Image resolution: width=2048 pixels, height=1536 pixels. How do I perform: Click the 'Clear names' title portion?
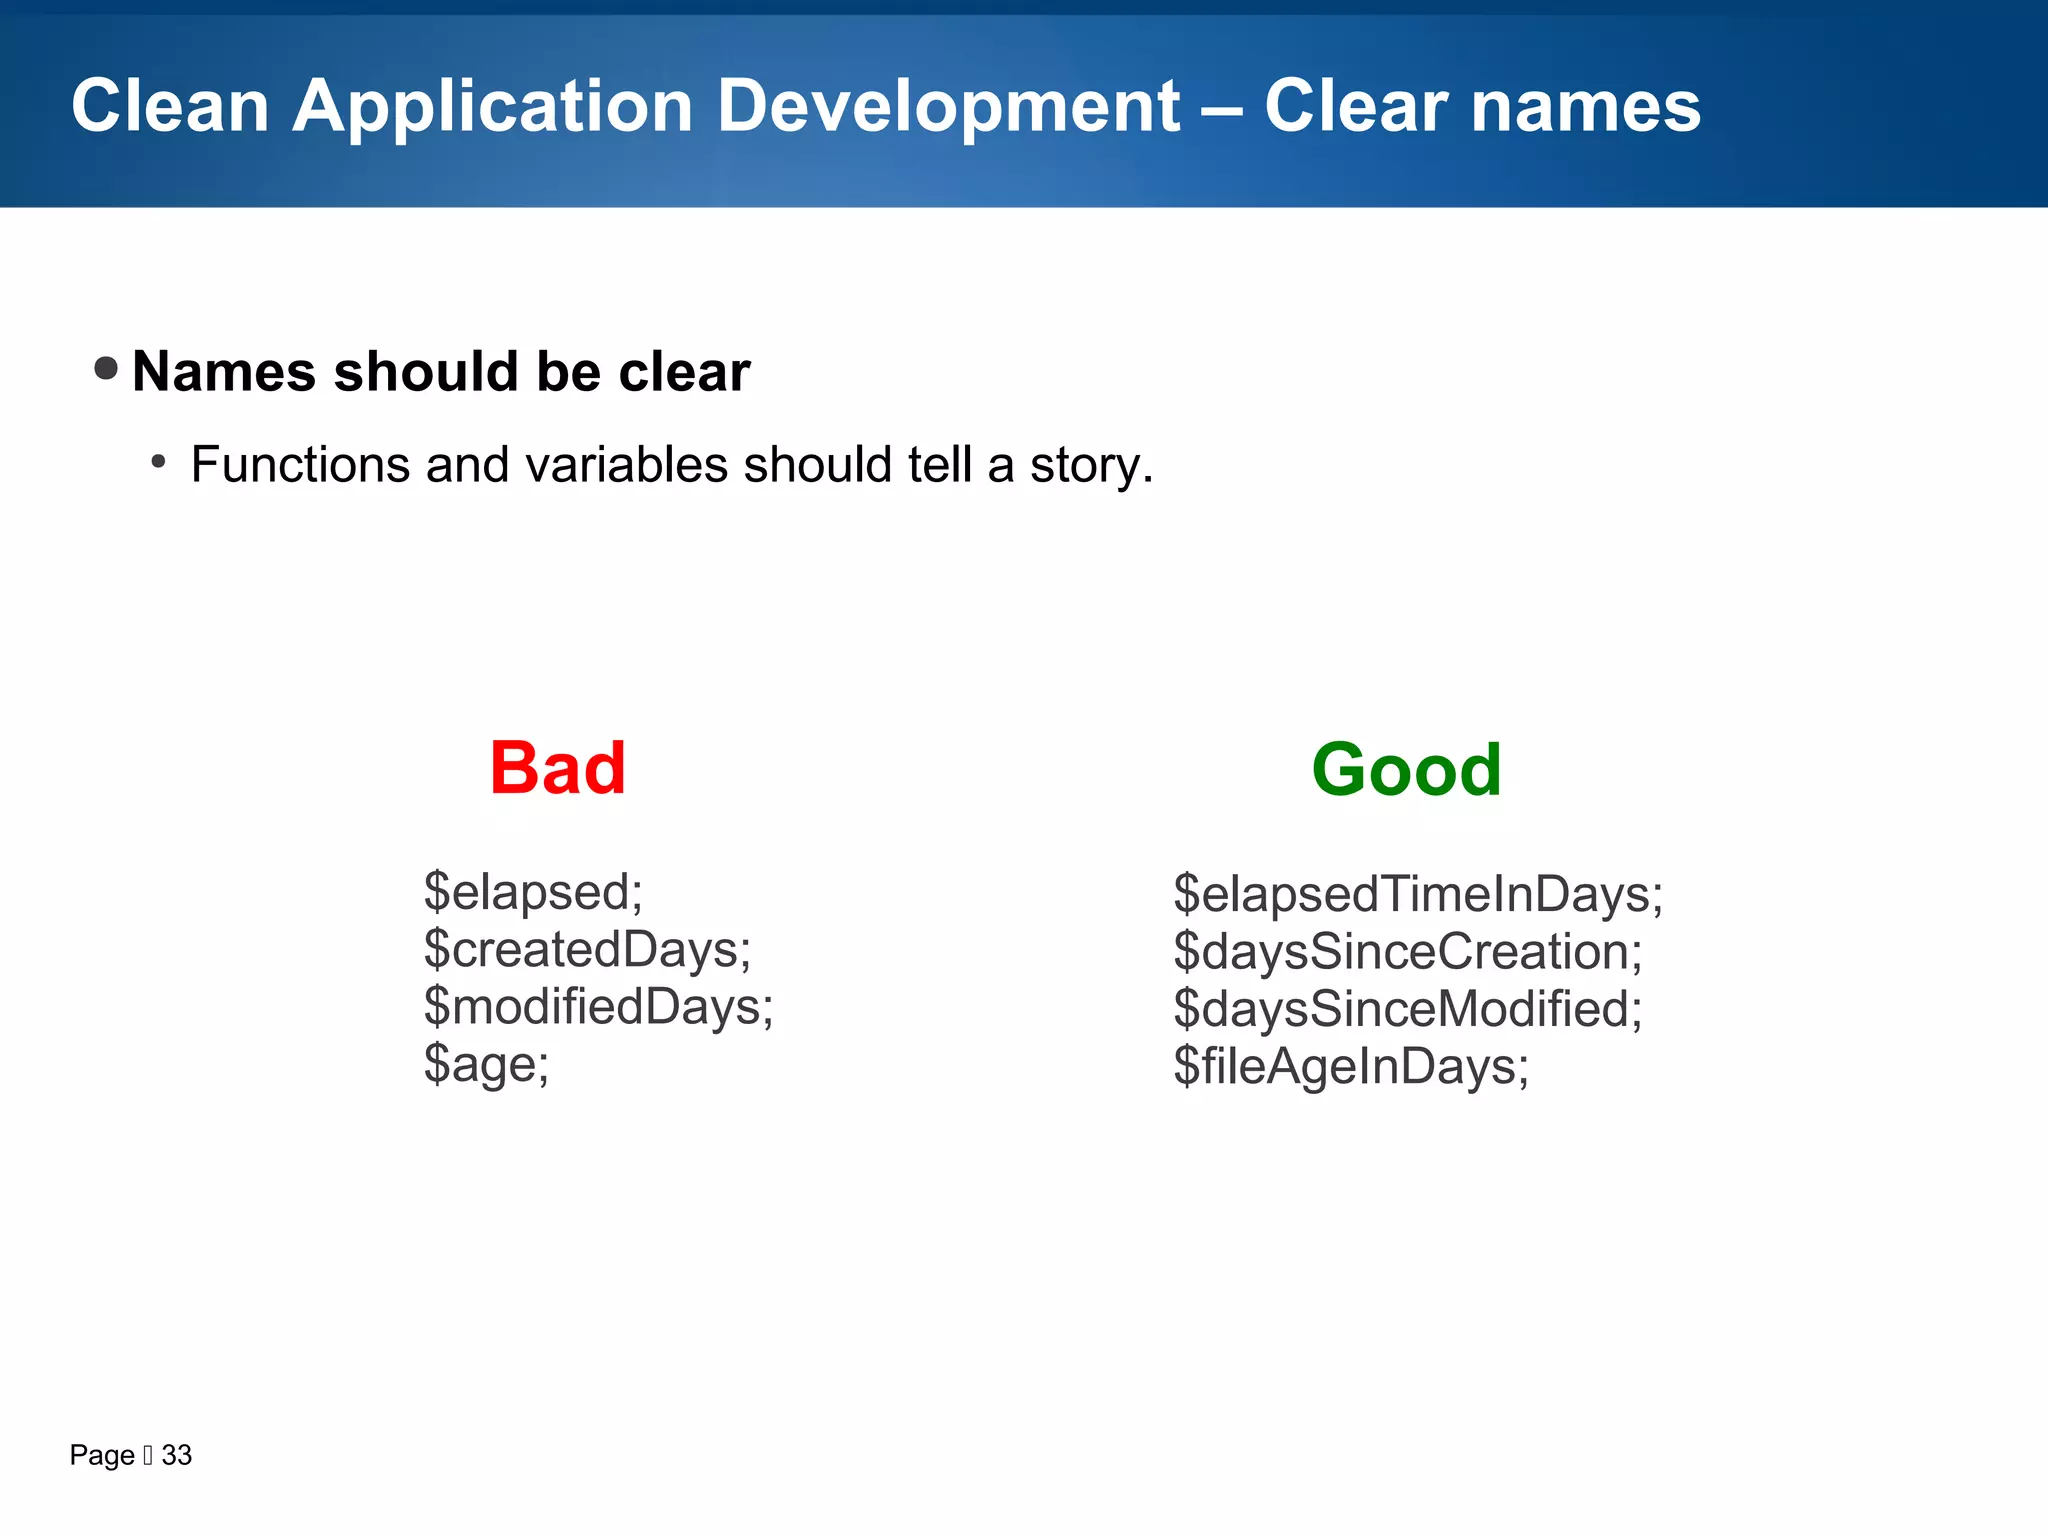pyautogui.click(x=1482, y=106)
